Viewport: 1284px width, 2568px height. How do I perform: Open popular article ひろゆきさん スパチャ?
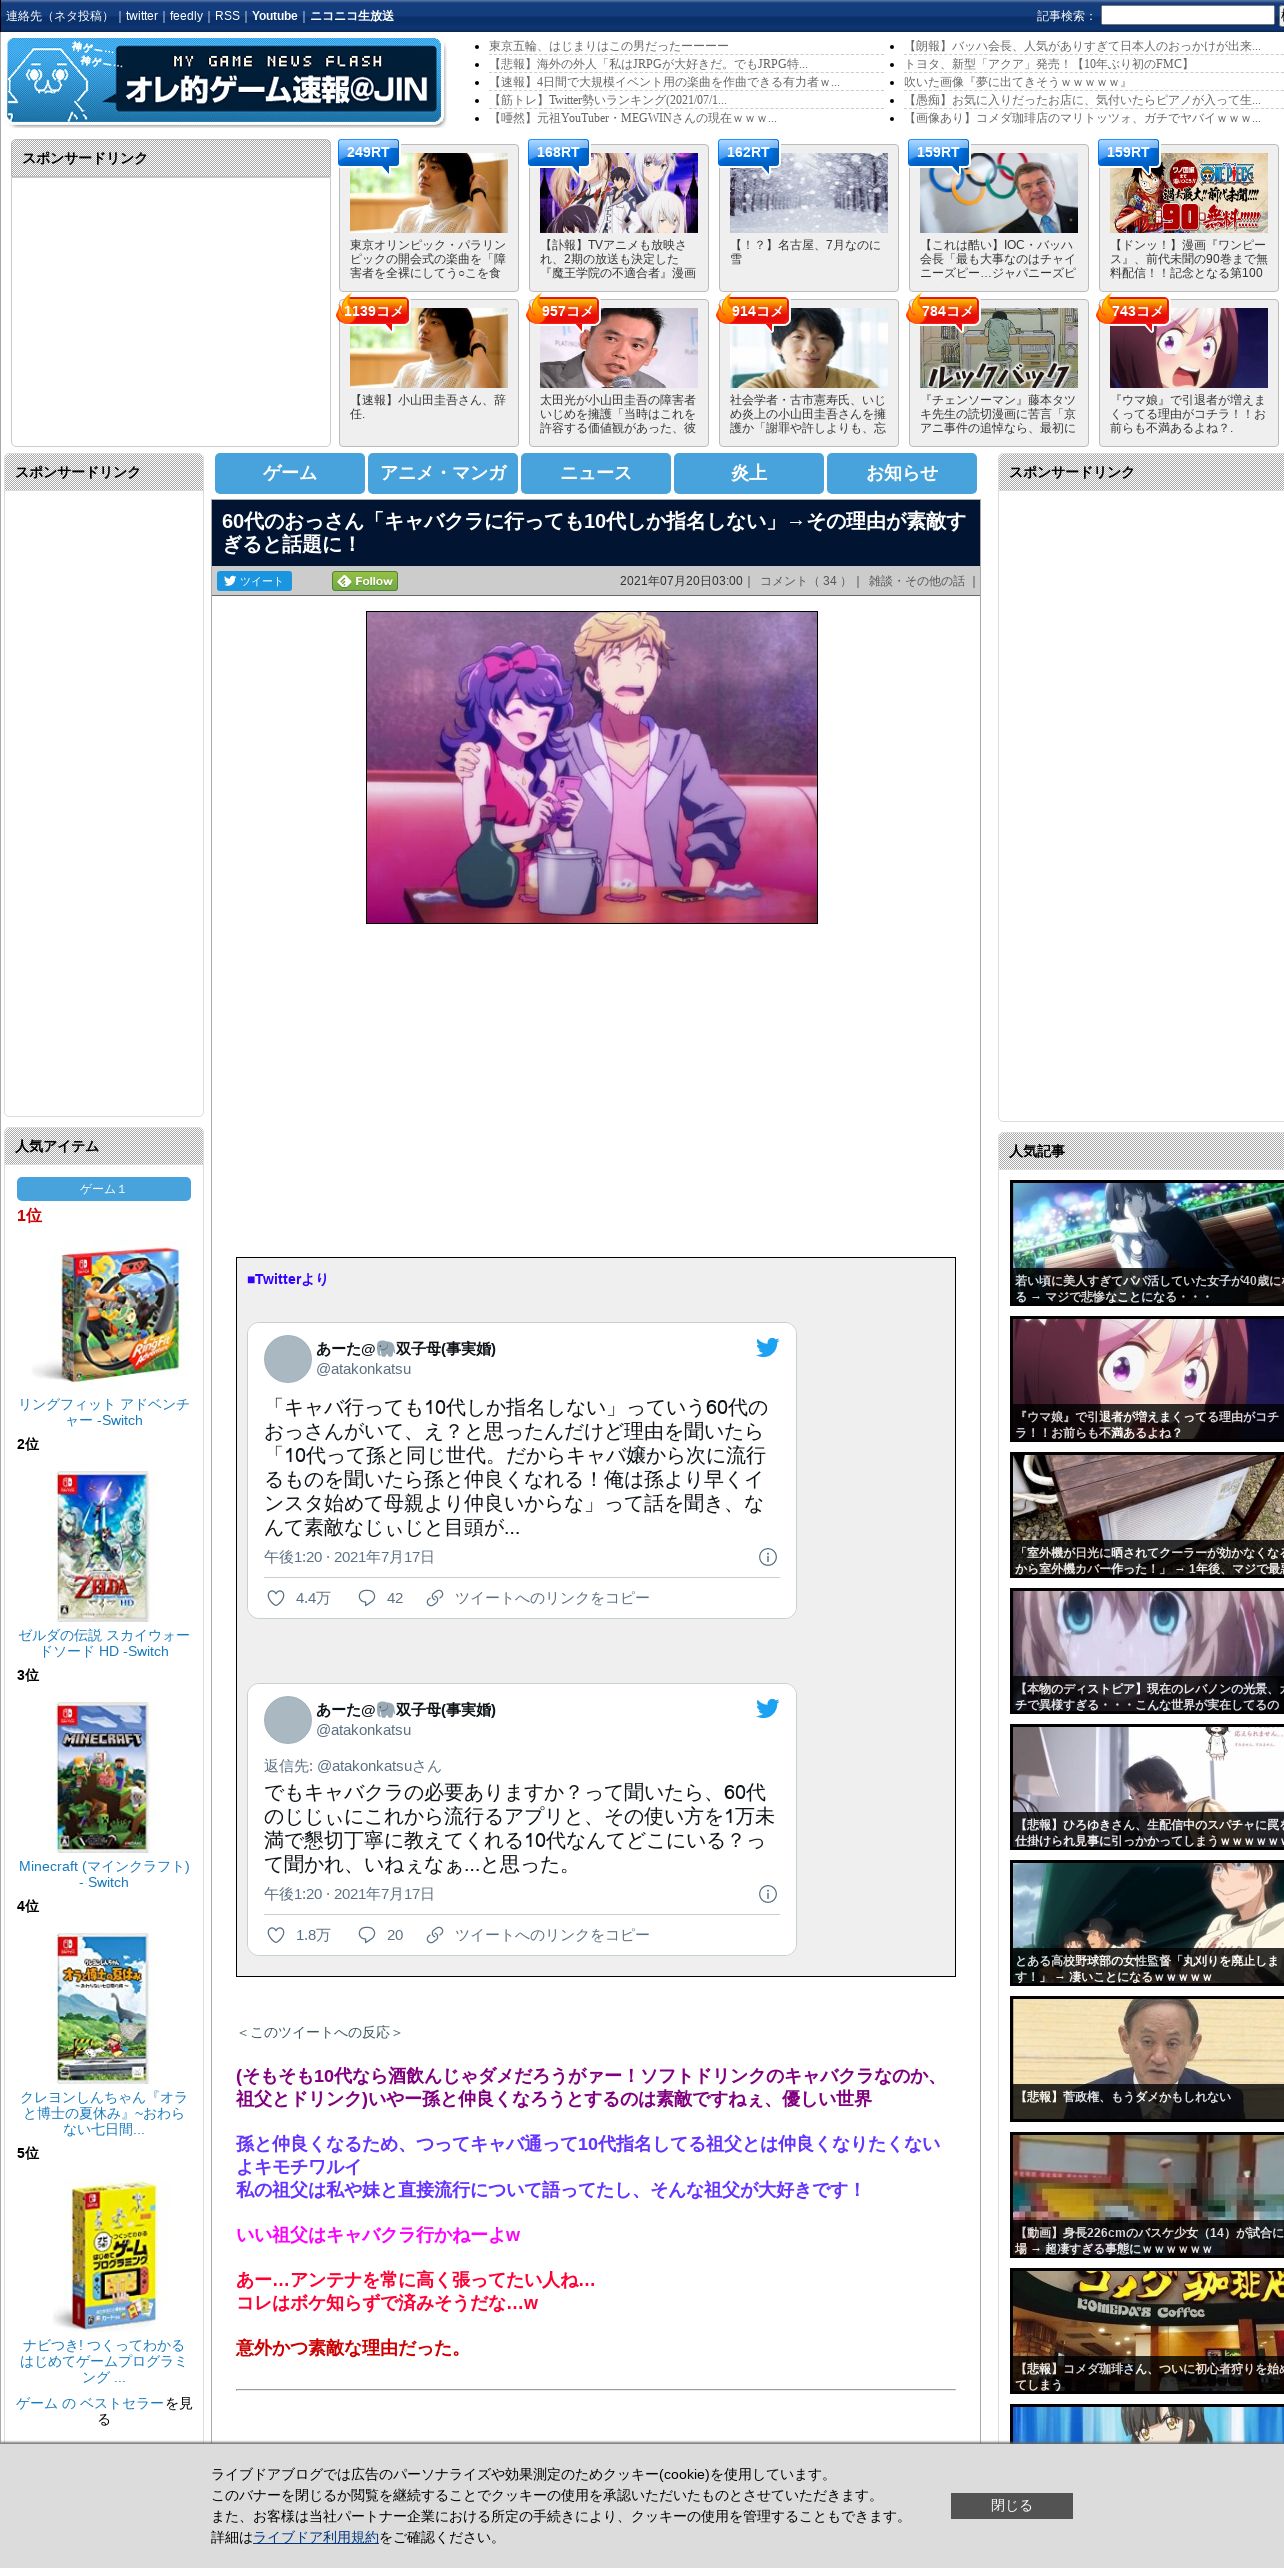tap(1147, 1787)
